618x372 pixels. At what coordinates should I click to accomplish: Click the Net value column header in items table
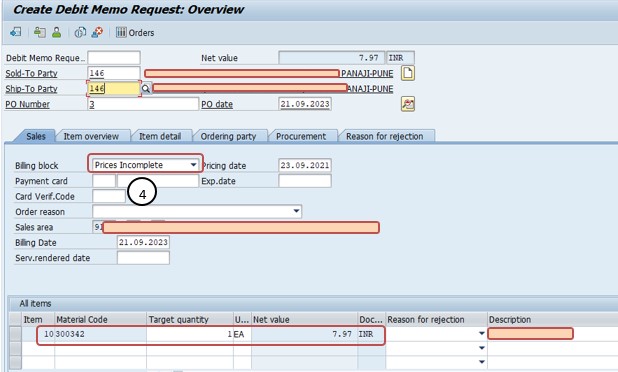[x=304, y=320]
